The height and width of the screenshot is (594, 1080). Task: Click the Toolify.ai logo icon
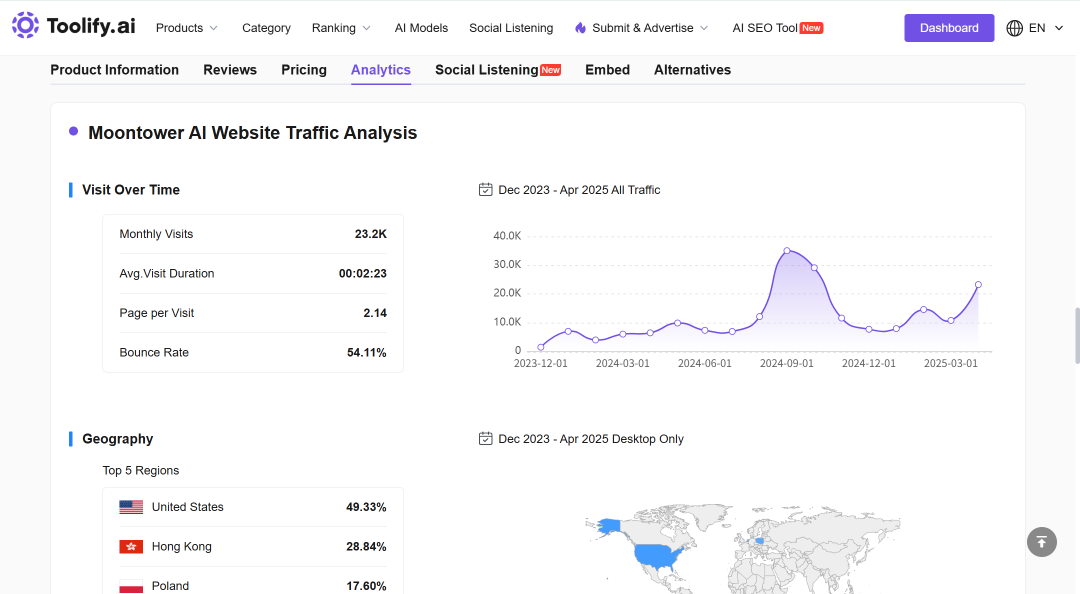click(x=25, y=25)
